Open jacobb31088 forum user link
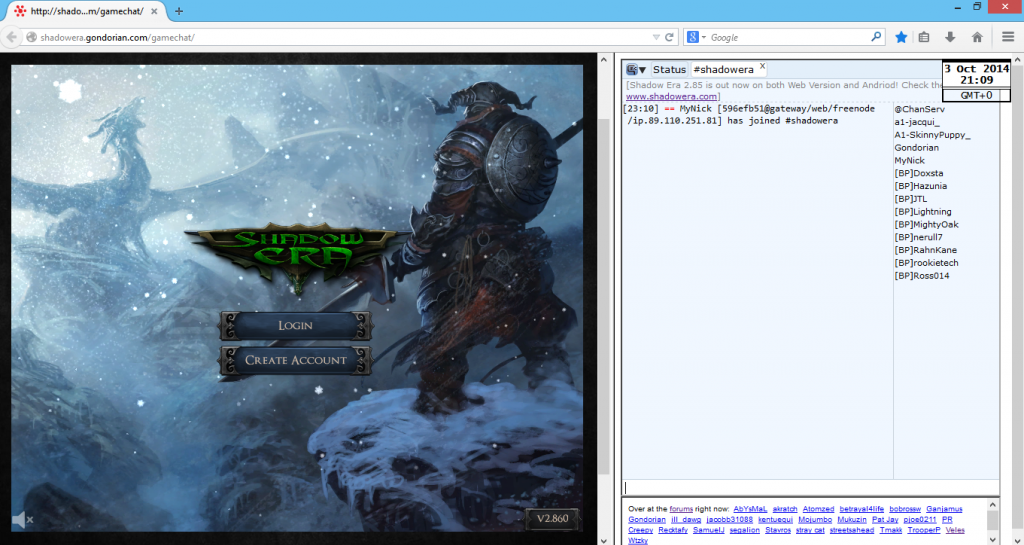 click(729, 520)
